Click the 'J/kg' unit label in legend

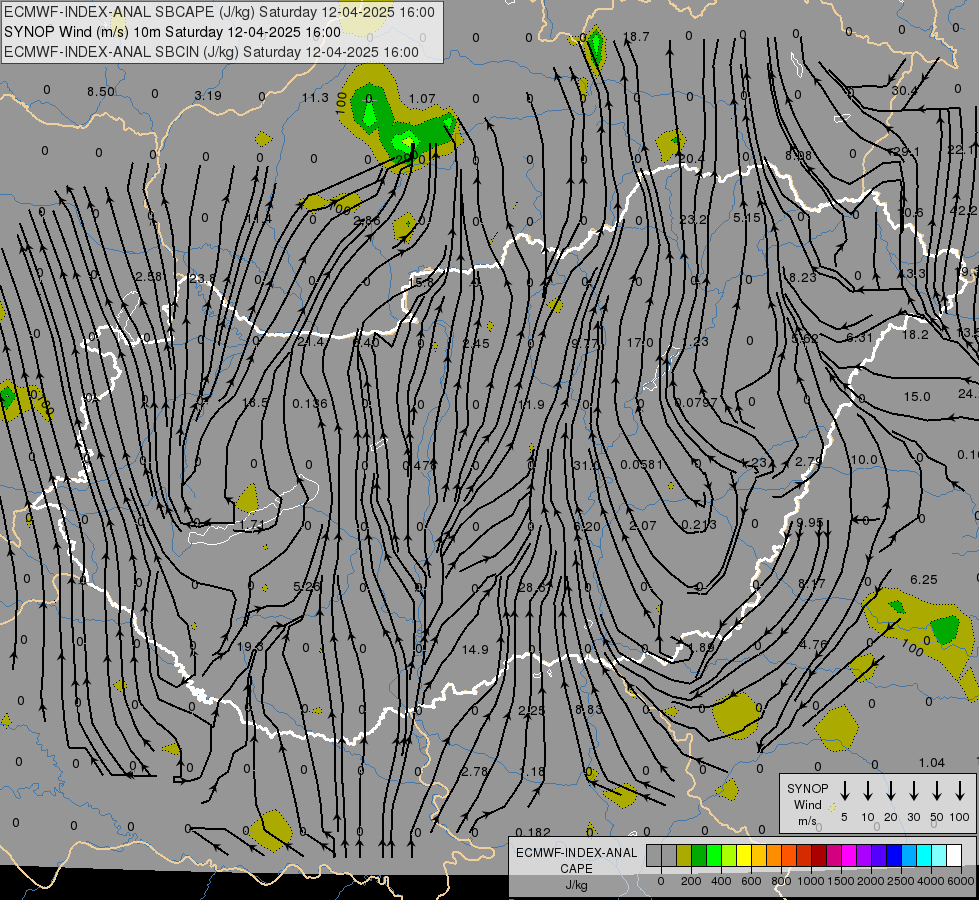pos(576,885)
